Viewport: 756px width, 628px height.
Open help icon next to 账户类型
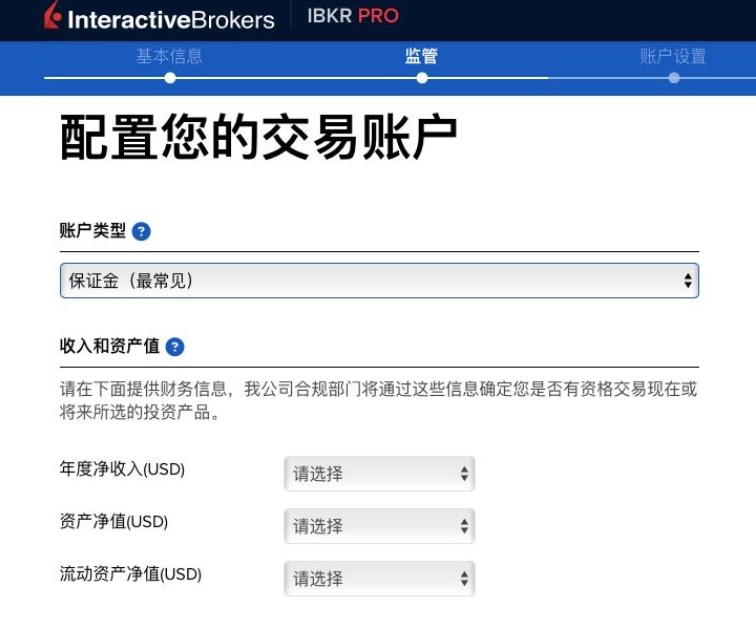click(x=141, y=232)
